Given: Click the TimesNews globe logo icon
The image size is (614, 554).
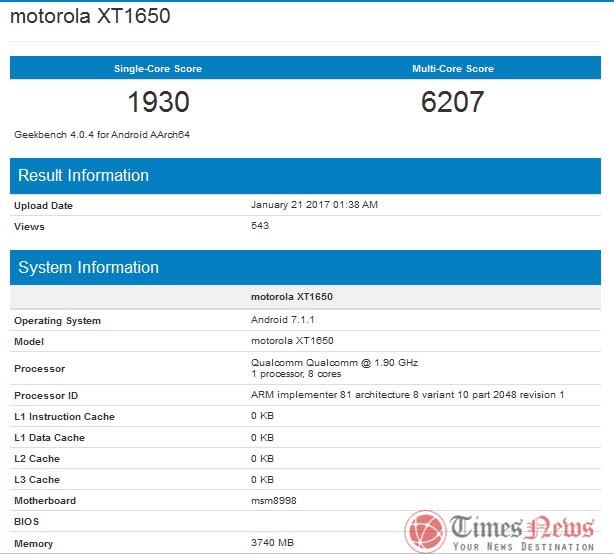Looking at the screenshot, I should click(x=425, y=529).
